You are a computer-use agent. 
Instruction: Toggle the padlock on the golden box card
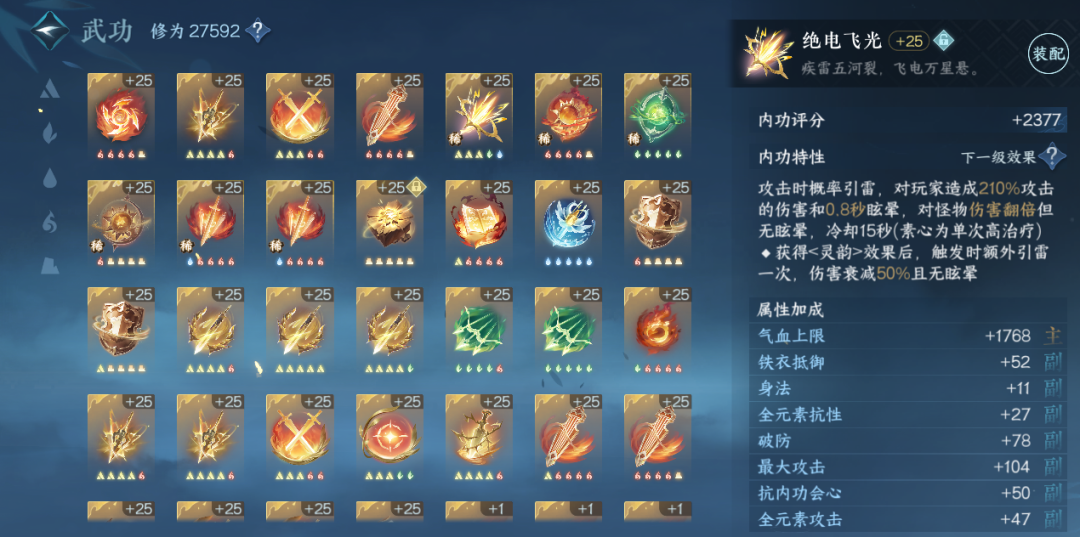pyautogui.click(x=415, y=185)
